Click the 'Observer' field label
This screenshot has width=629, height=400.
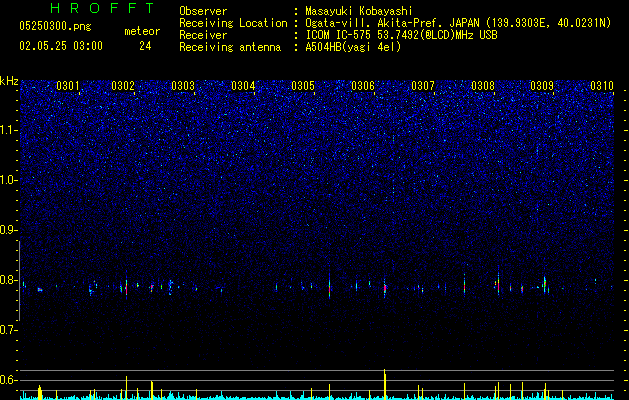[x=203, y=11]
